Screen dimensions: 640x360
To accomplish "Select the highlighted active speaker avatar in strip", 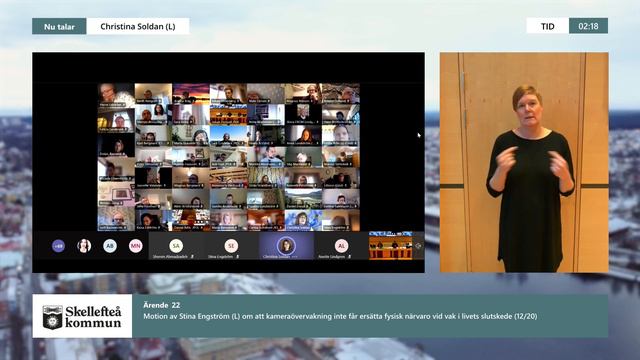I will [286, 246].
